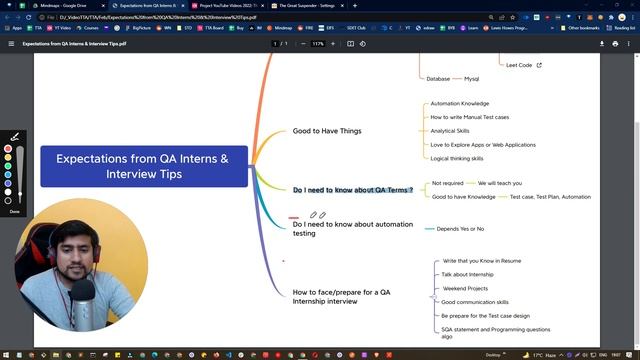Switch to the Project YouTube Videos 2022 tab
This screenshot has width=640, height=360.
click(x=228, y=6)
